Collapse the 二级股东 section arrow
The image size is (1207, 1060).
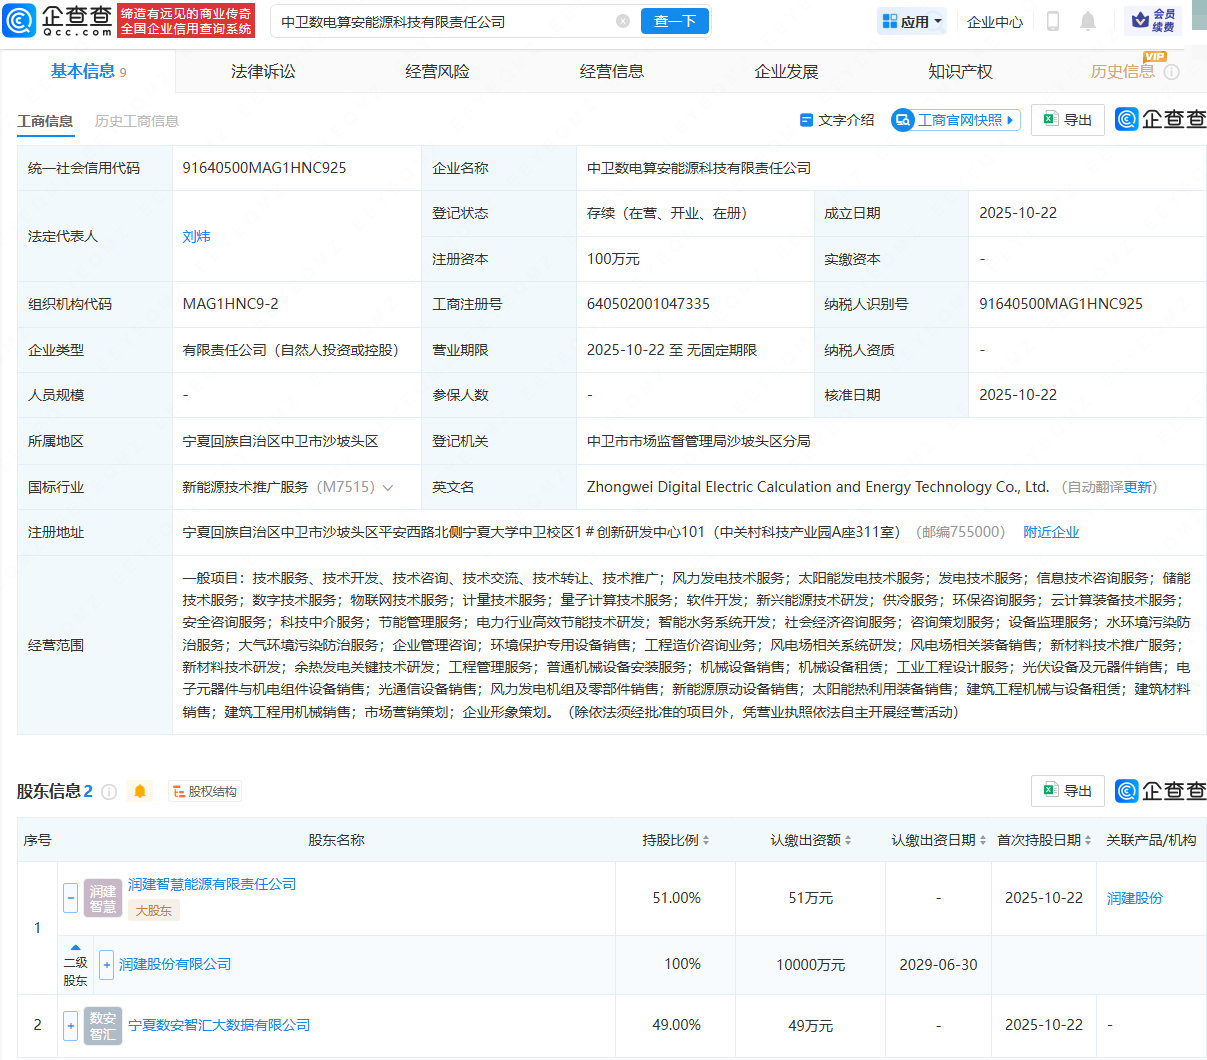coord(75,947)
